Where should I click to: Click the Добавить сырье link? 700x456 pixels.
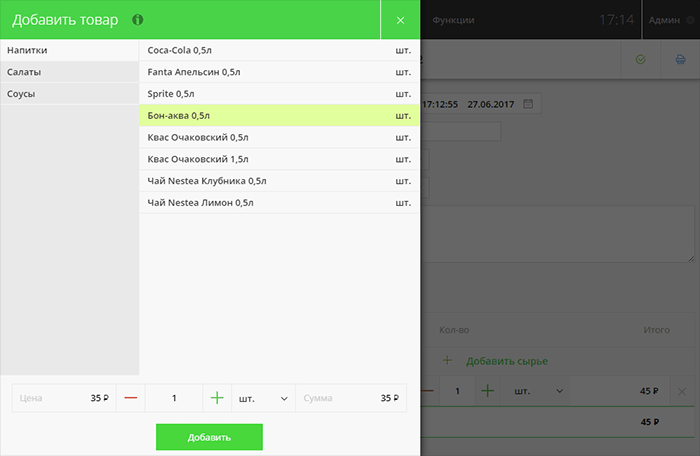[x=506, y=360]
